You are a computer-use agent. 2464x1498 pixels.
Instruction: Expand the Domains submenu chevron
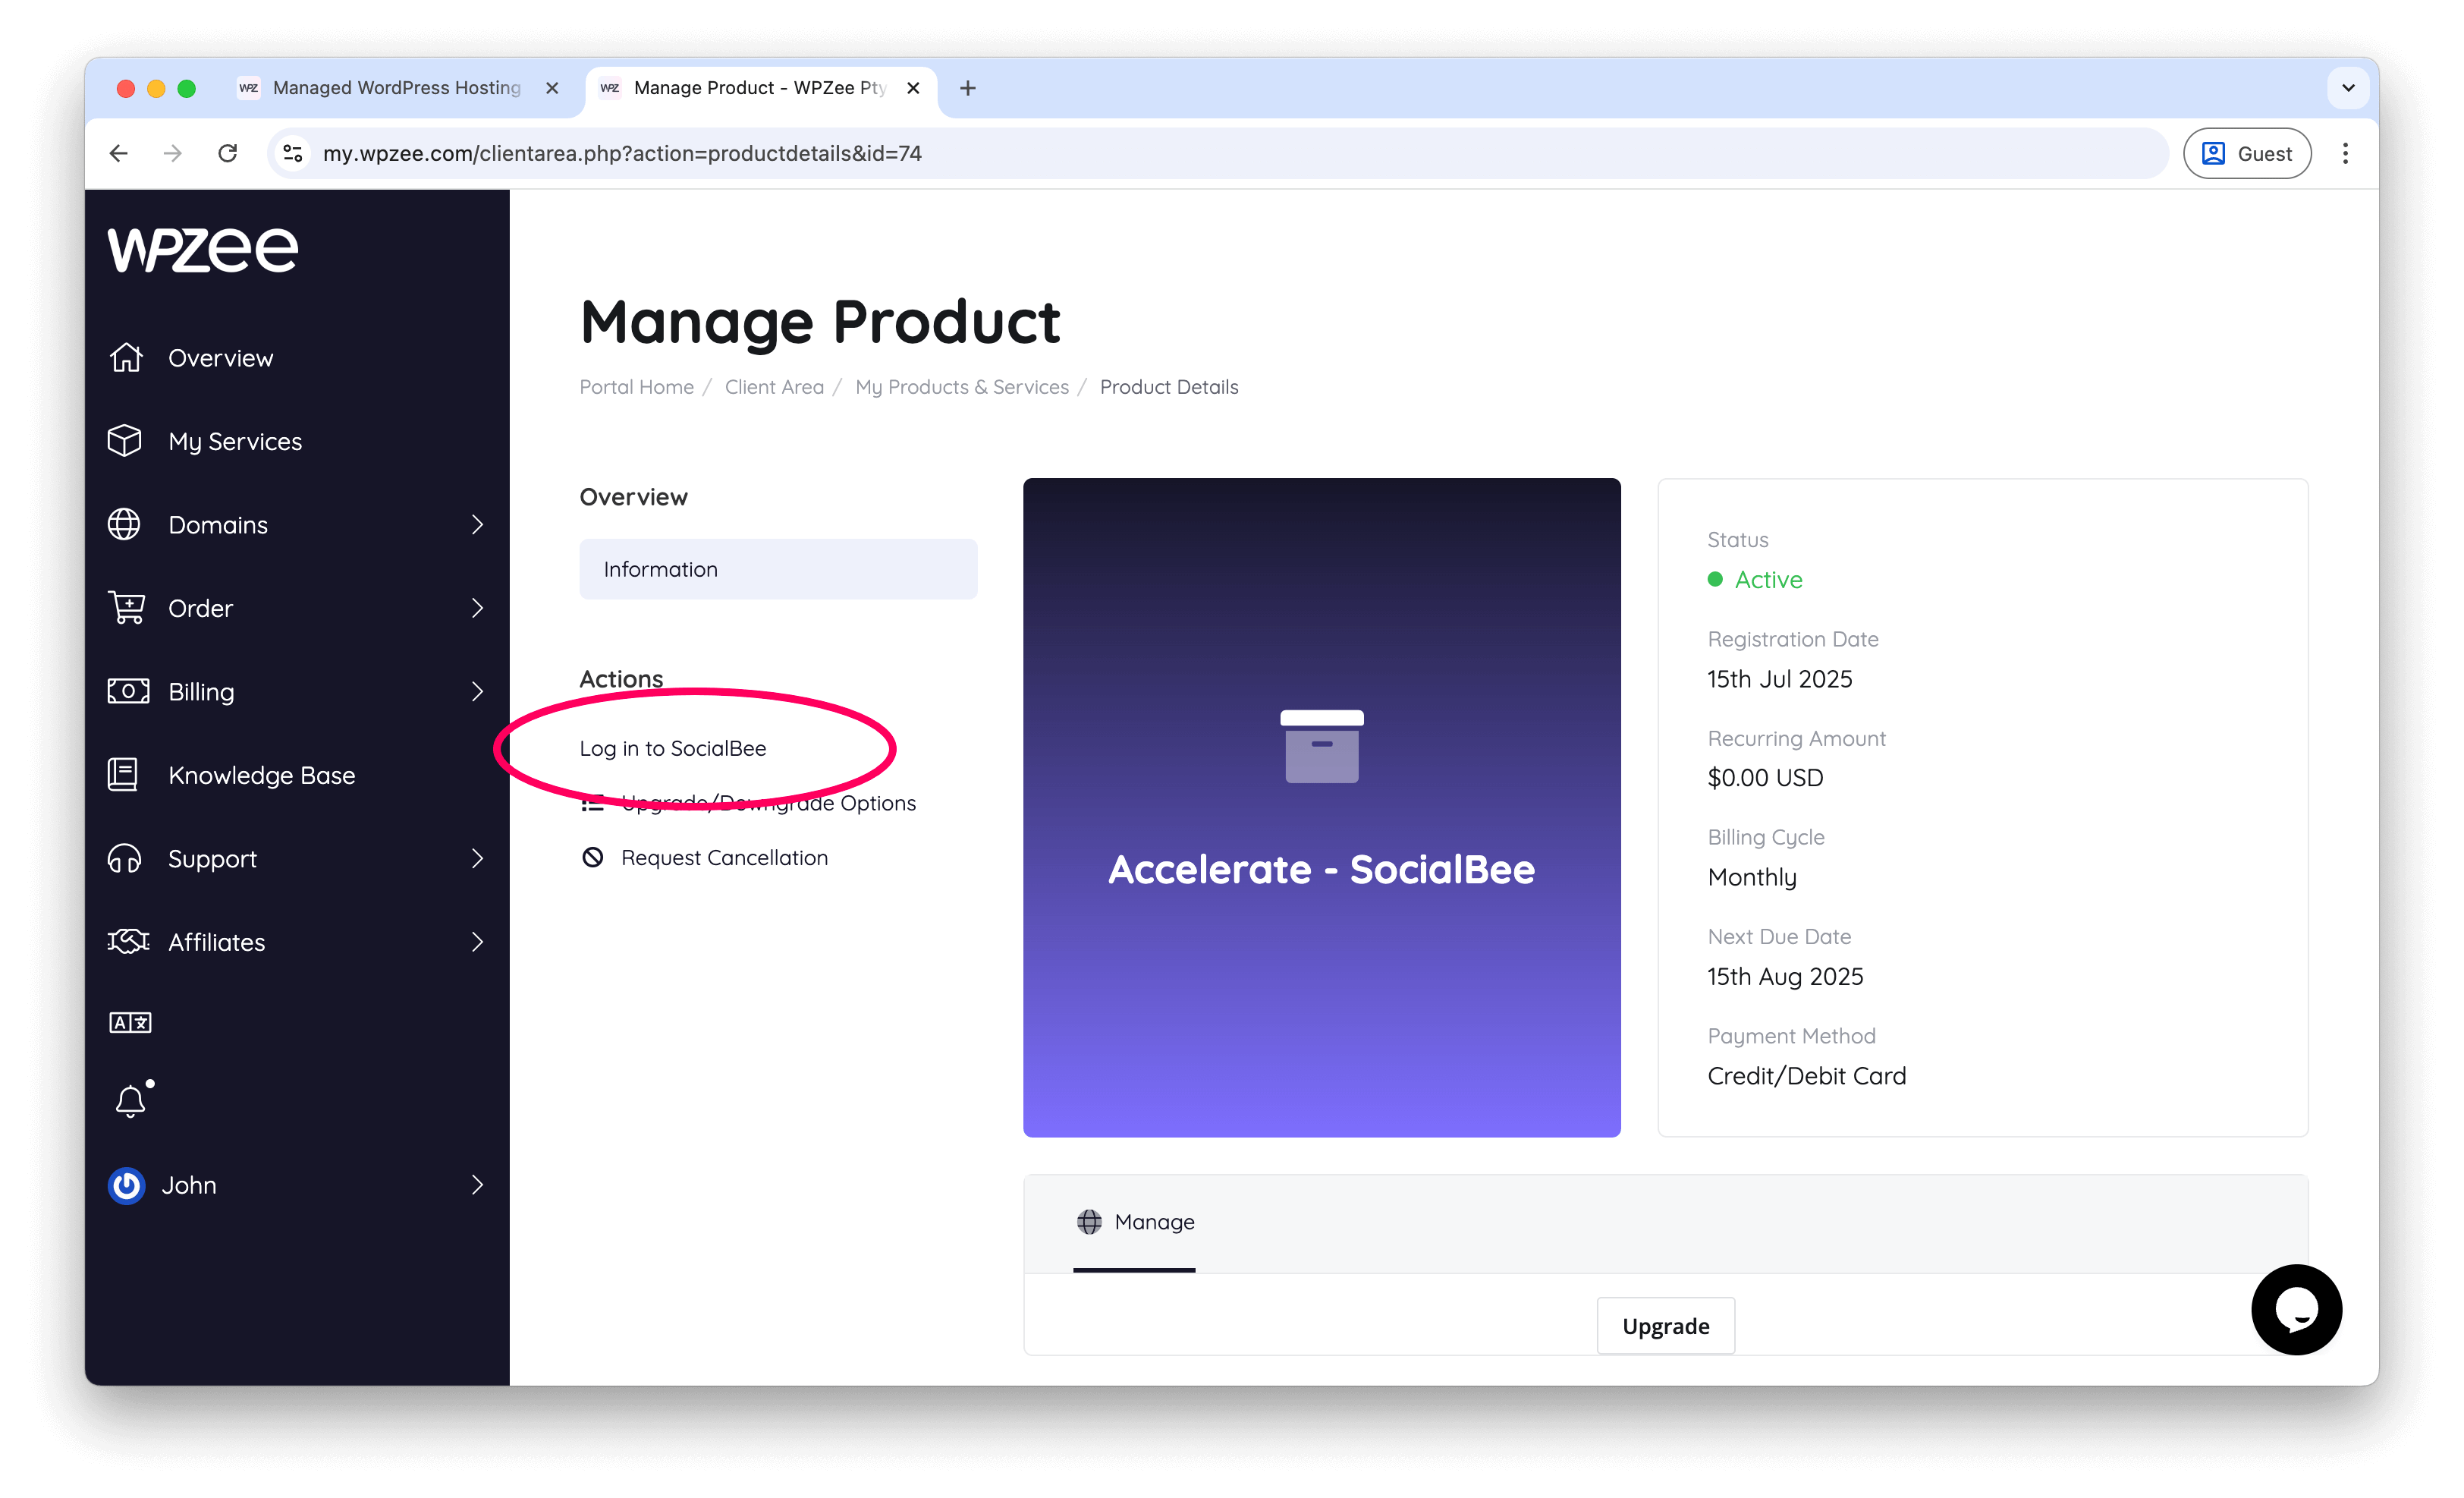click(x=477, y=524)
